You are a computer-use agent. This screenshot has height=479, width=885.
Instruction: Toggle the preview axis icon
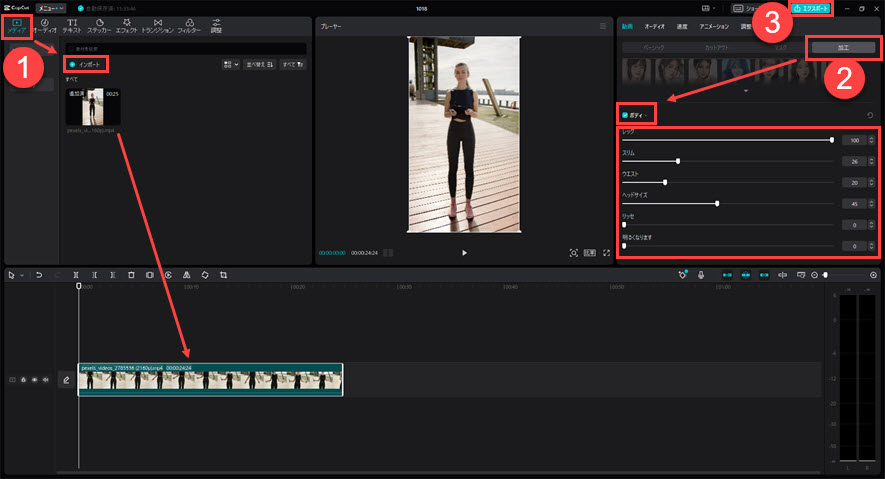point(782,275)
